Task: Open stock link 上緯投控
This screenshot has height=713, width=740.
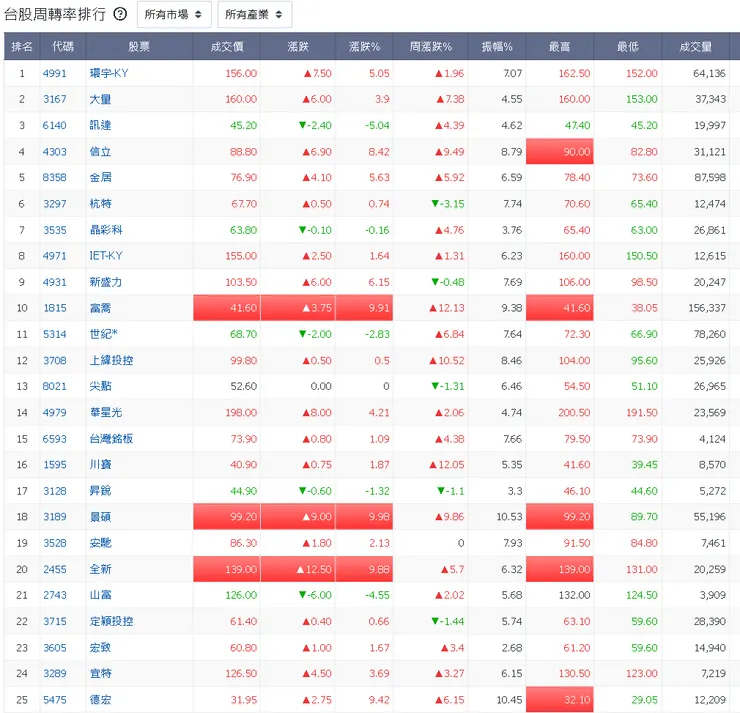Action: tap(111, 361)
